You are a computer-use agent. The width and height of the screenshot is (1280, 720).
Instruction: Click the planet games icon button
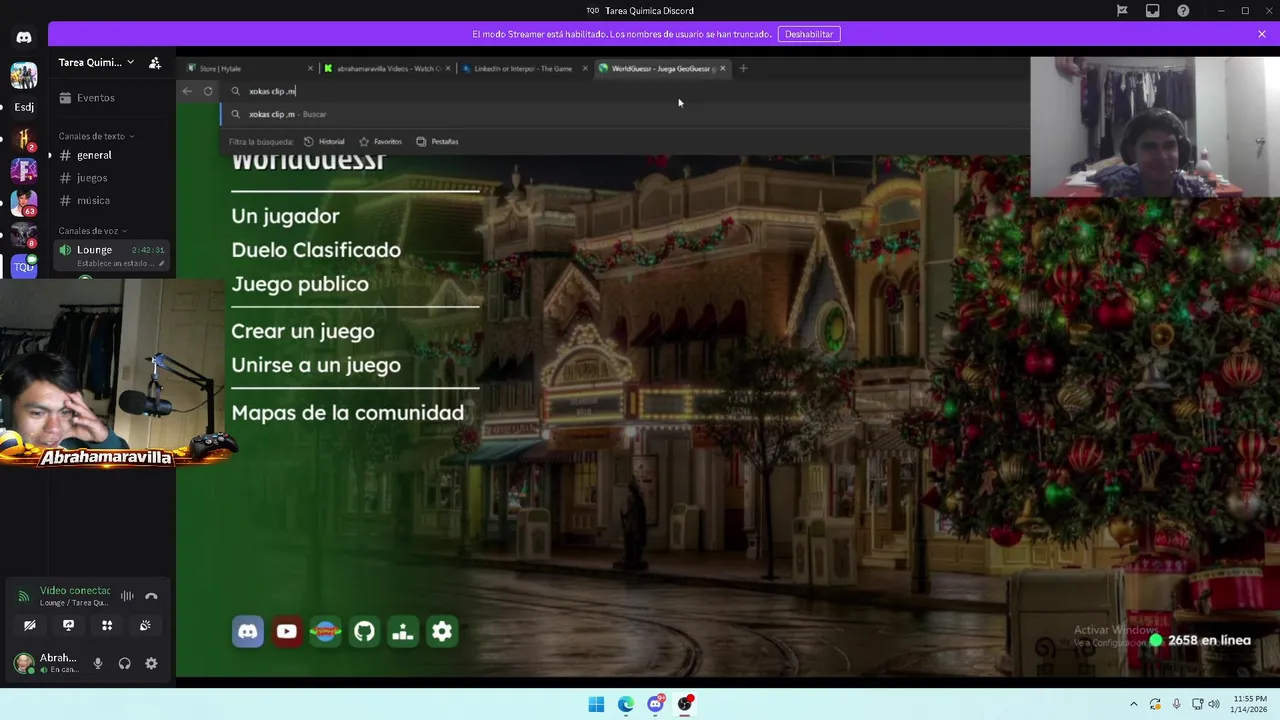click(x=325, y=631)
